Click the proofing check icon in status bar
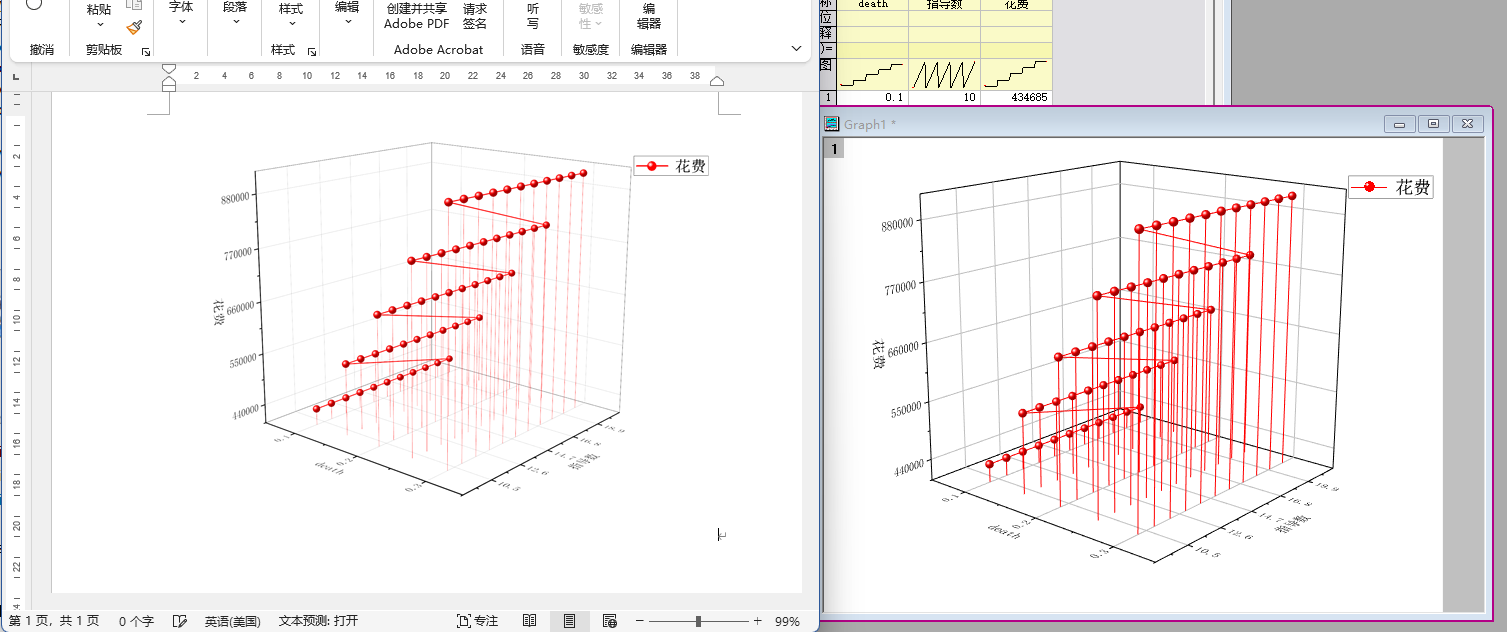 (180, 621)
